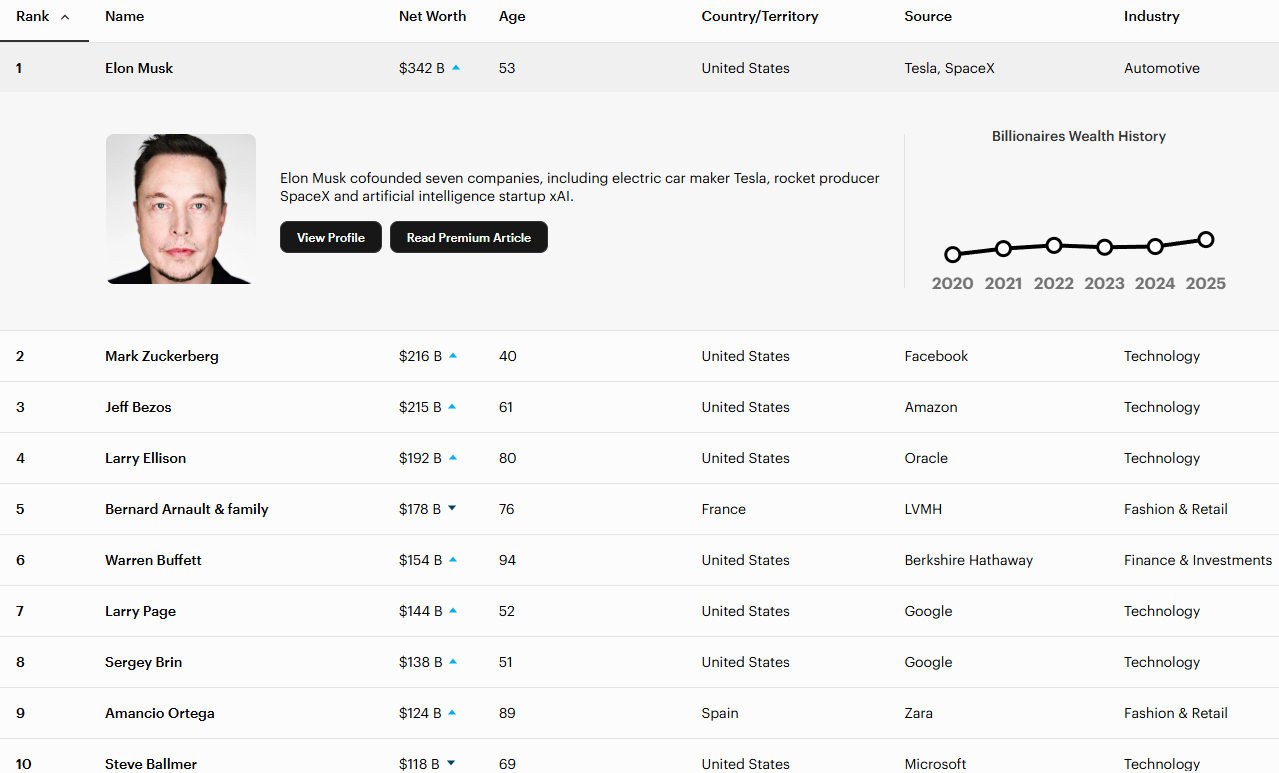Click Elon Musk's portrait photo
Viewport: 1279px width, 773px height.
[181, 209]
